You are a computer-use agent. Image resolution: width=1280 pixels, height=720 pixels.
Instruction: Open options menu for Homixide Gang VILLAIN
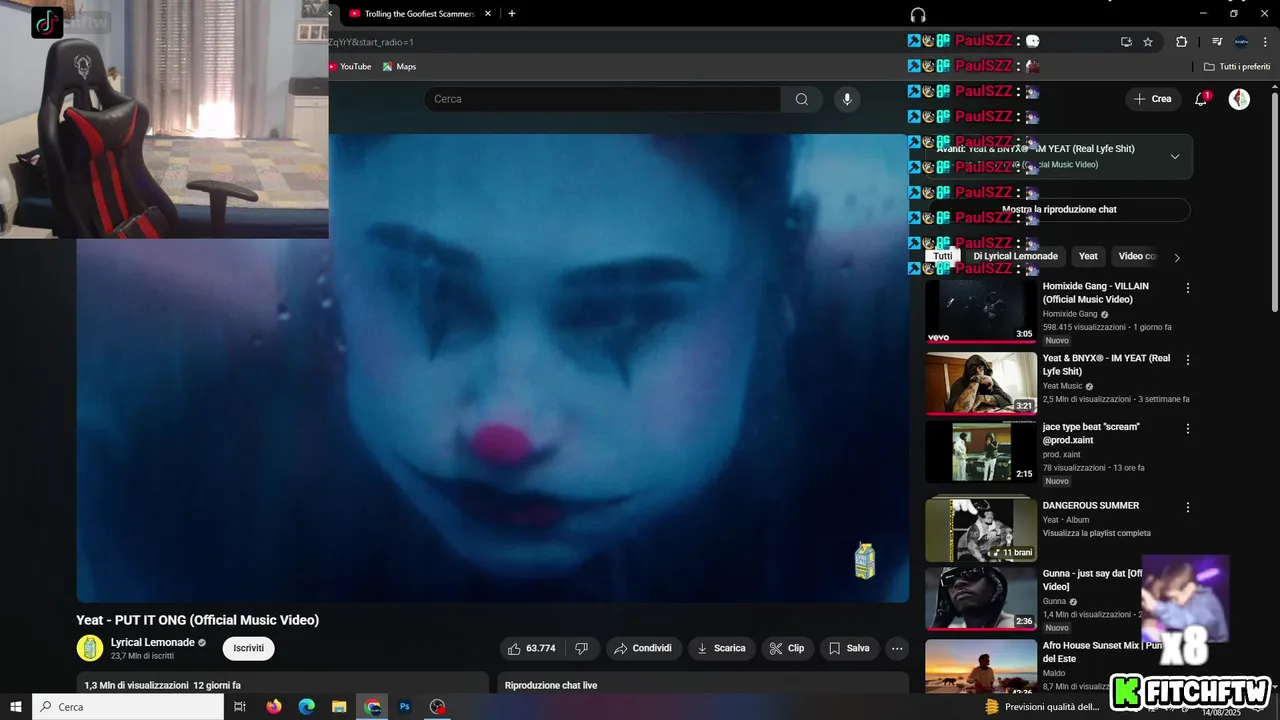[x=1188, y=288]
